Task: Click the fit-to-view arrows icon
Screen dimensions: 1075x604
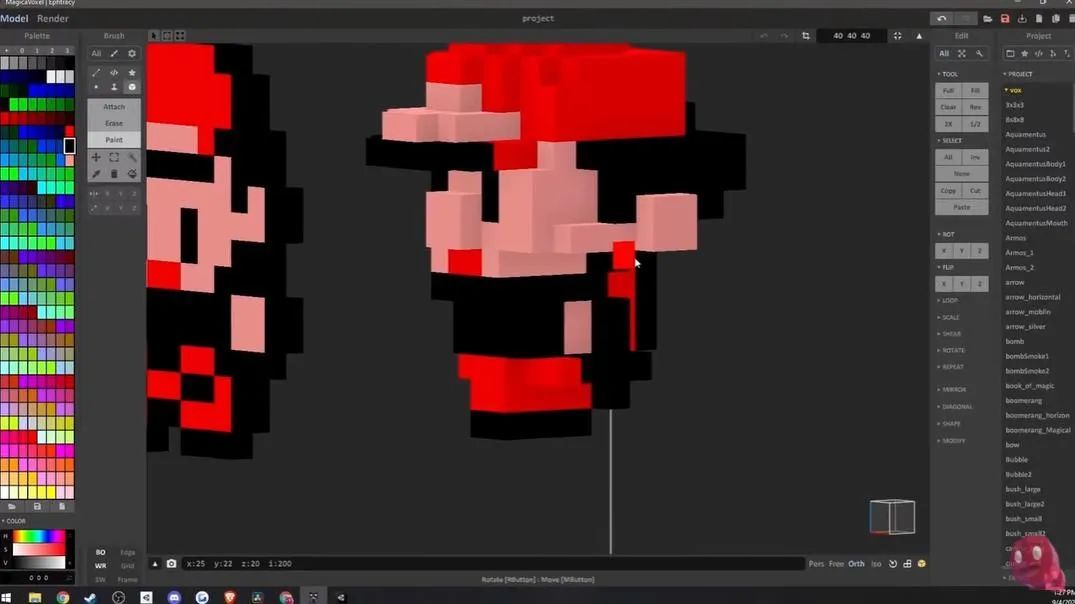Action: 897,36
